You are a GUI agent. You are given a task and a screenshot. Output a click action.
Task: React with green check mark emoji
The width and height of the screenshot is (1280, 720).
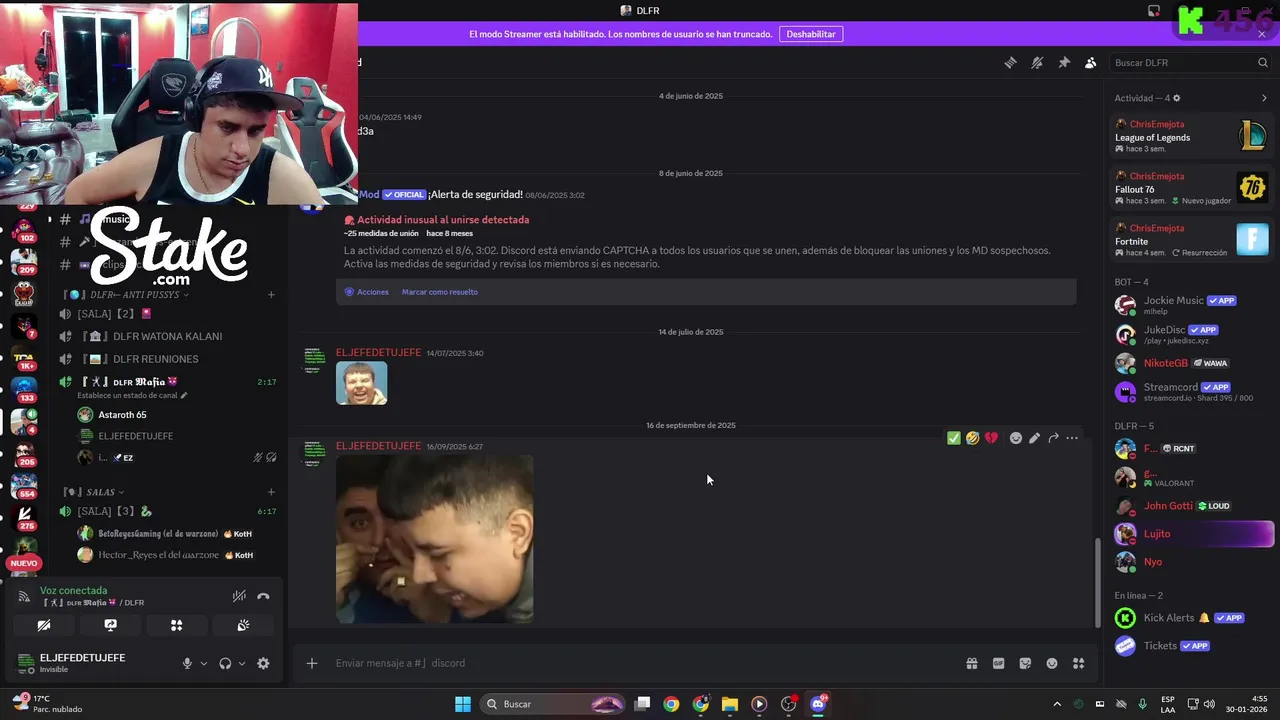[954, 438]
